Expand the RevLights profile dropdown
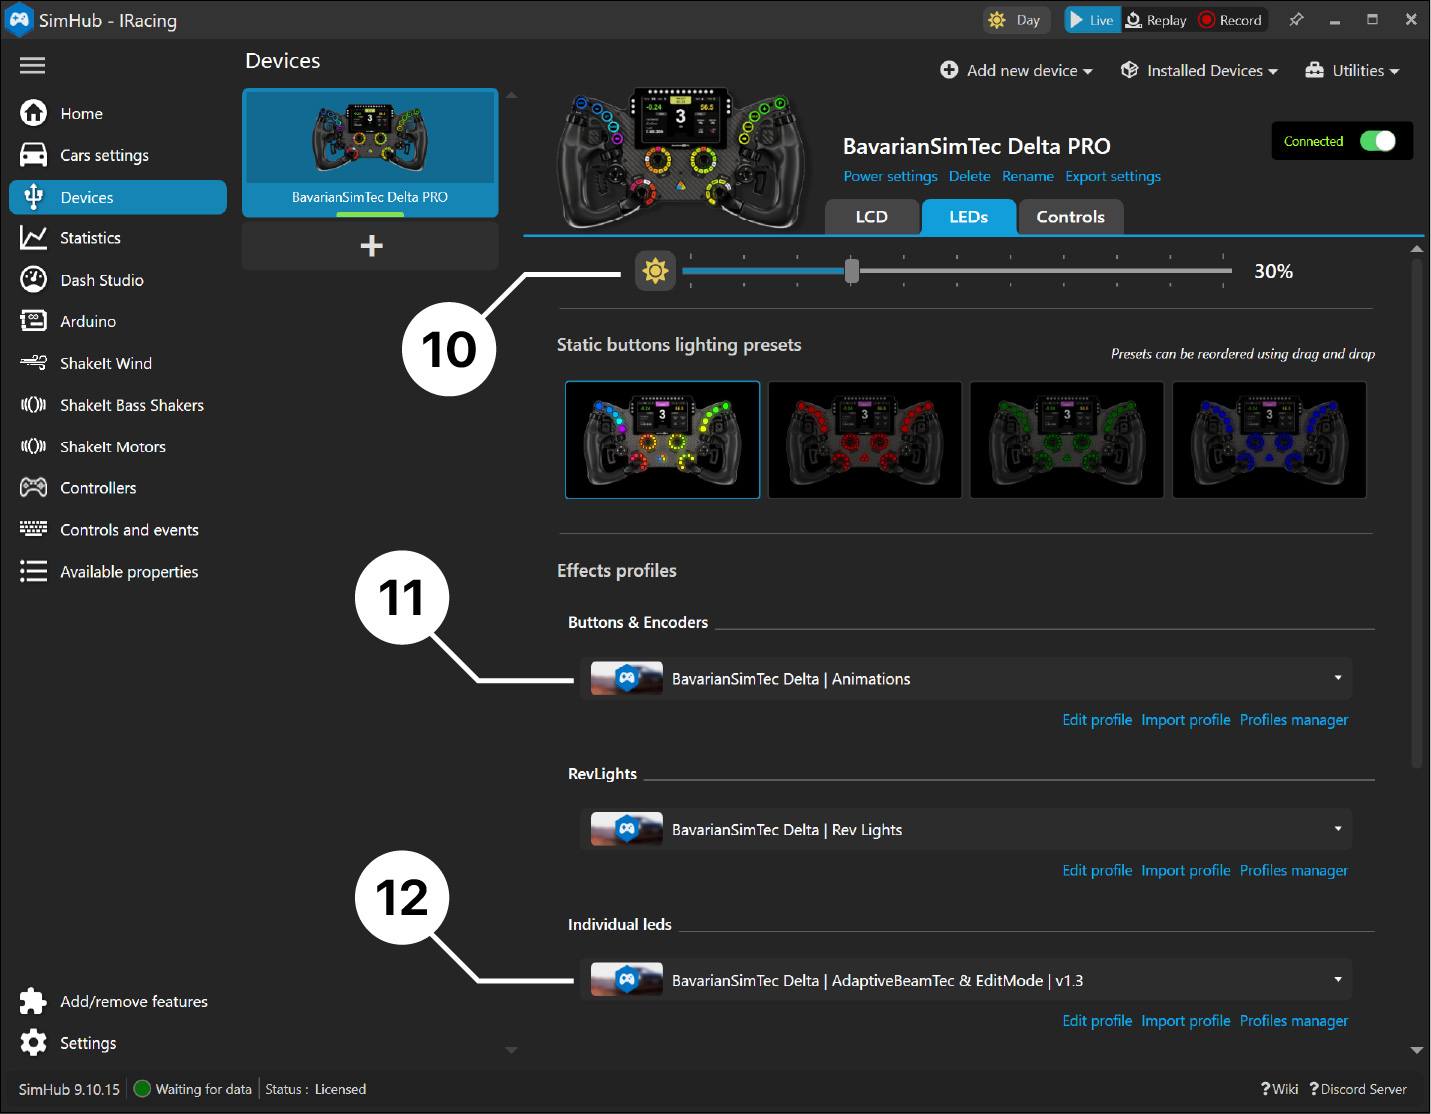Viewport: 1431px width, 1114px height. tap(1337, 829)
